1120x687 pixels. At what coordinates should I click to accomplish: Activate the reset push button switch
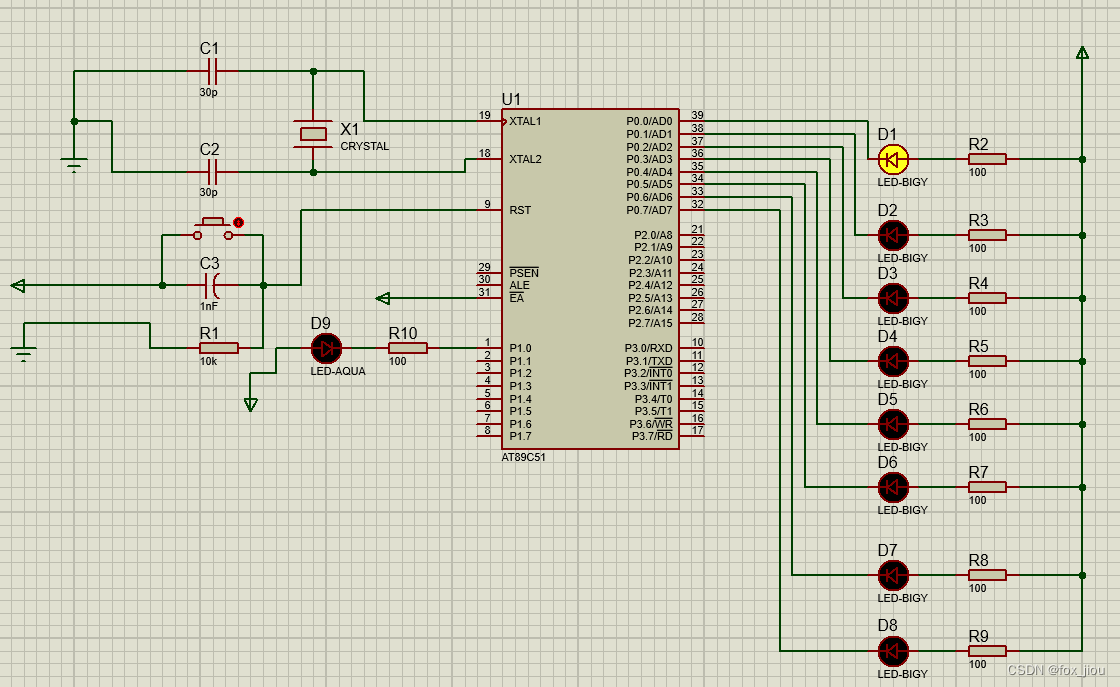click(213, 229)
